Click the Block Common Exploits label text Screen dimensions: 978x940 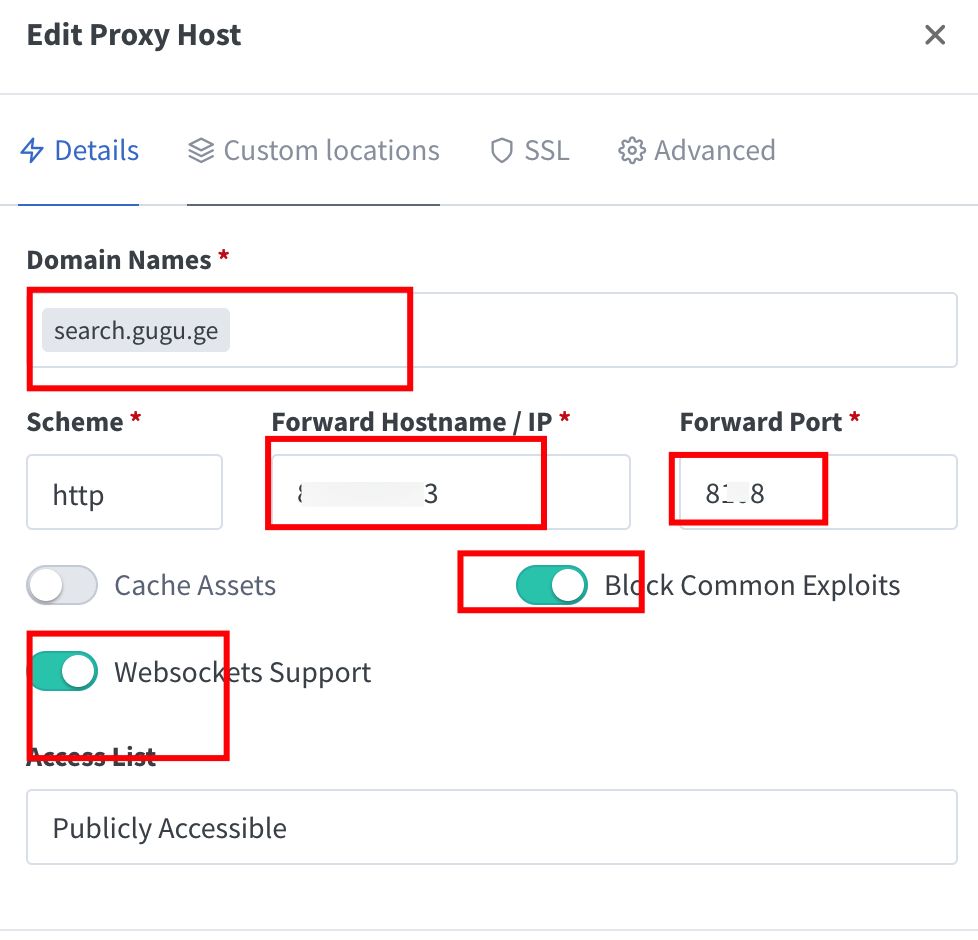click(x=752, y=585)
